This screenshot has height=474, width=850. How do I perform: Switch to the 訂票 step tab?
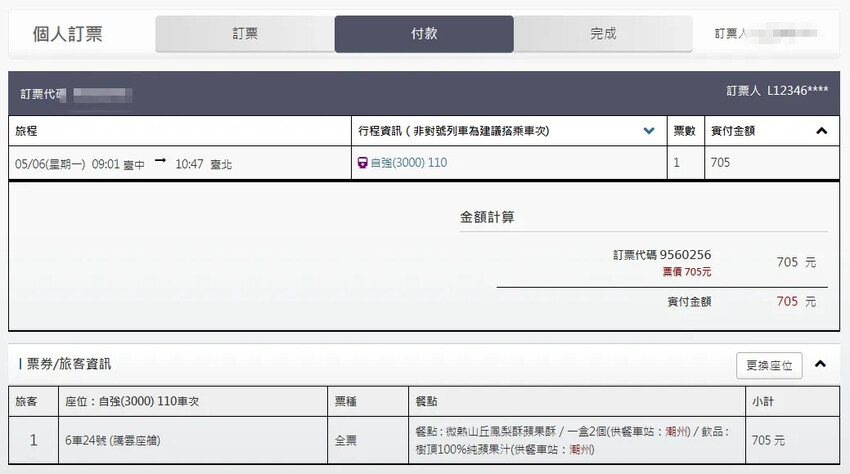[x=245, y=34]
